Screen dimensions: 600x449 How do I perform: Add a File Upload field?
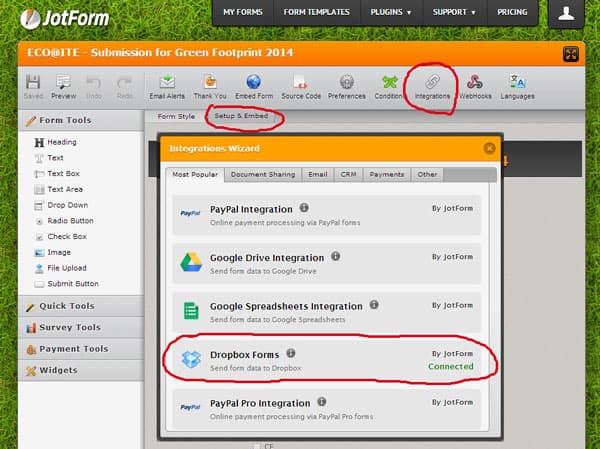coord(60,268)
